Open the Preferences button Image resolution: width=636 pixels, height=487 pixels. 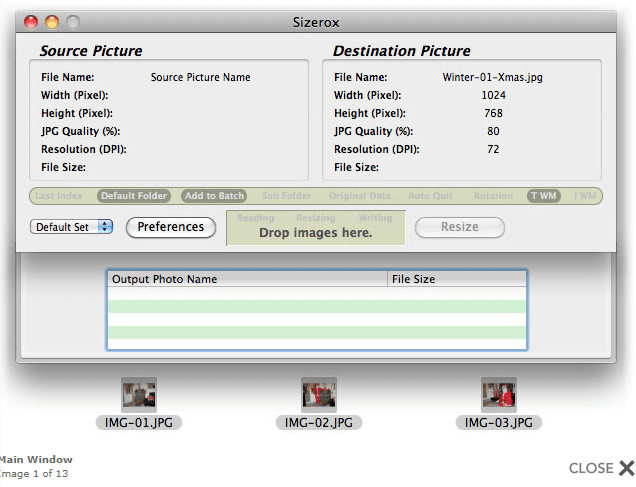pyautogui.click(x=171, y=227)
